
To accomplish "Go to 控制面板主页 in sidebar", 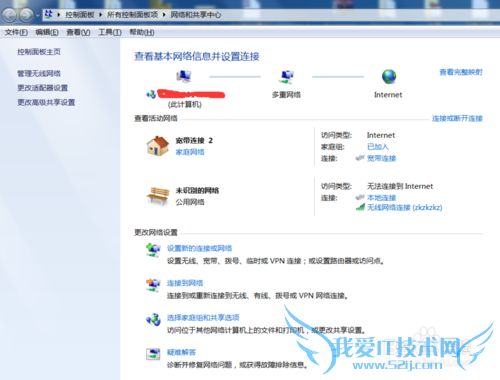I will point(39,52).
